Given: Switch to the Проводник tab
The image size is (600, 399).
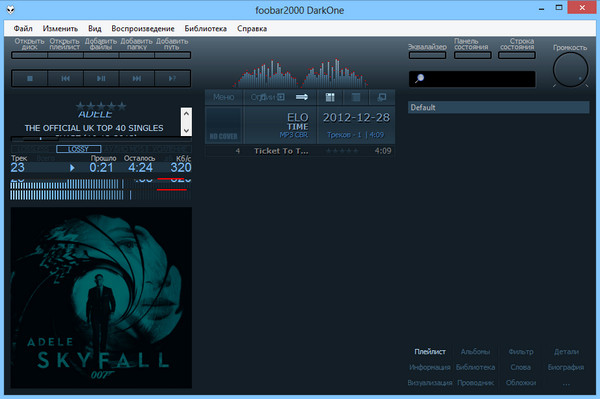Looking at the screenshot, I should (475, 383).
